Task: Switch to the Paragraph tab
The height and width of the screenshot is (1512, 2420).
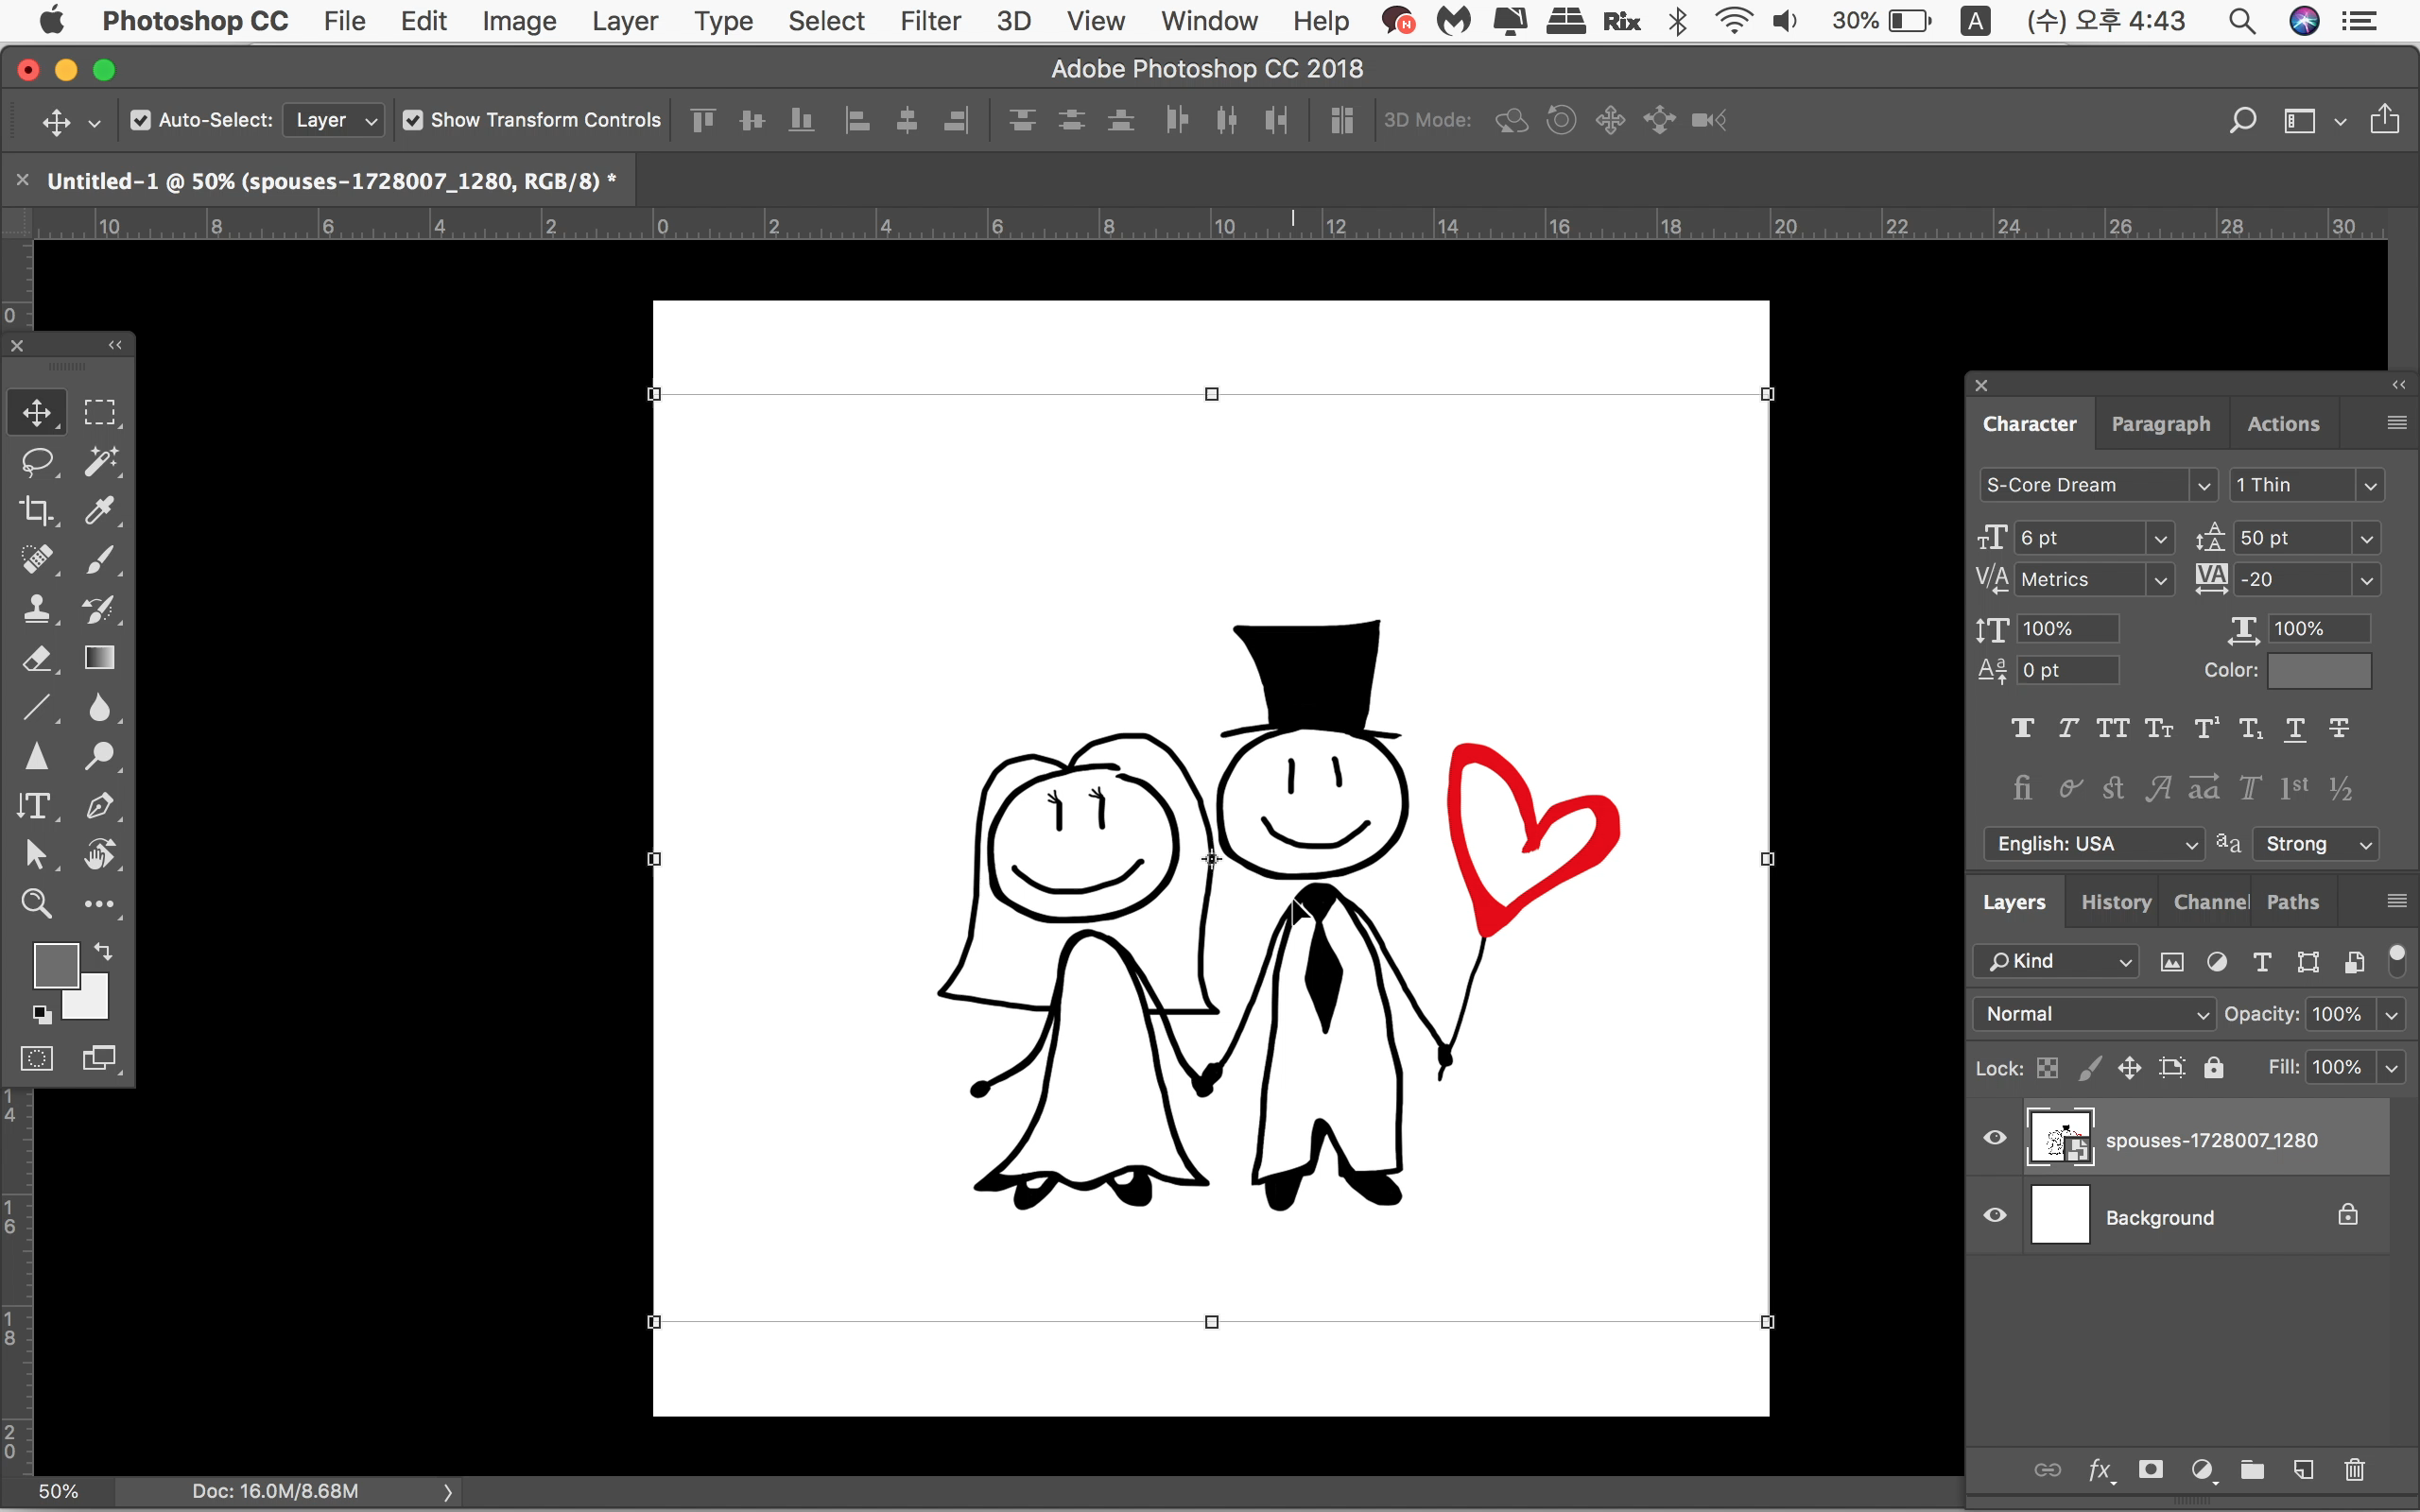Action: click(2160, 424)
